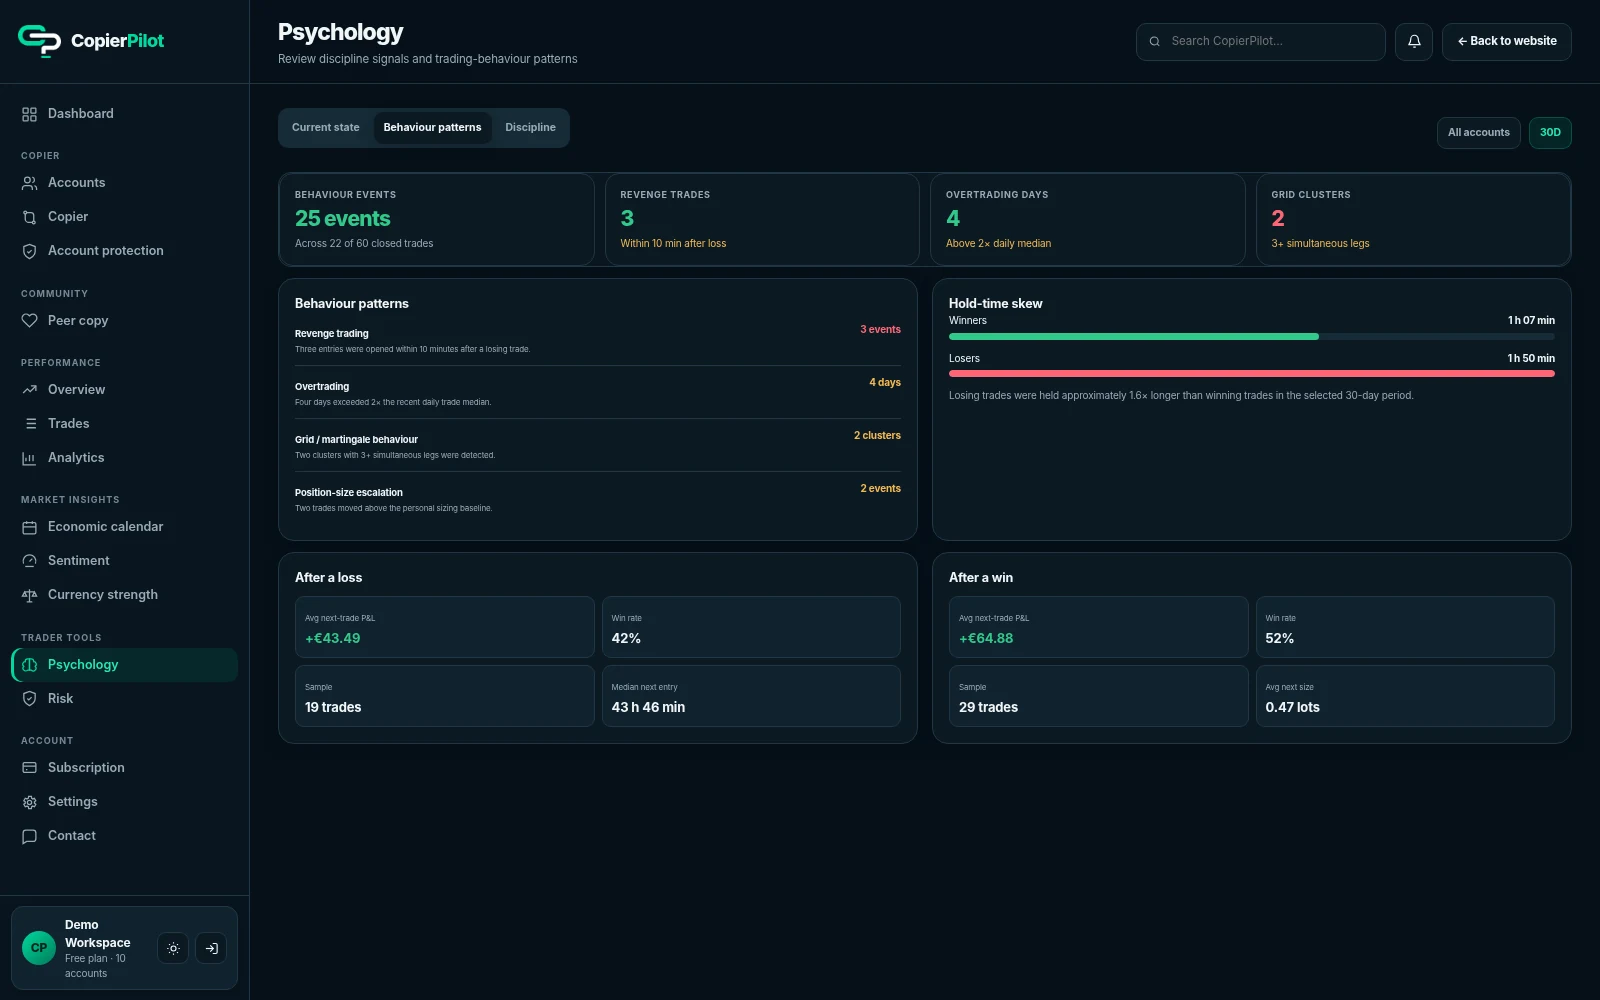Image resolution: width=1600 pixels, height=1000 pixels.
Task: Select the Revenge trades card
Action: pos(762,220)
